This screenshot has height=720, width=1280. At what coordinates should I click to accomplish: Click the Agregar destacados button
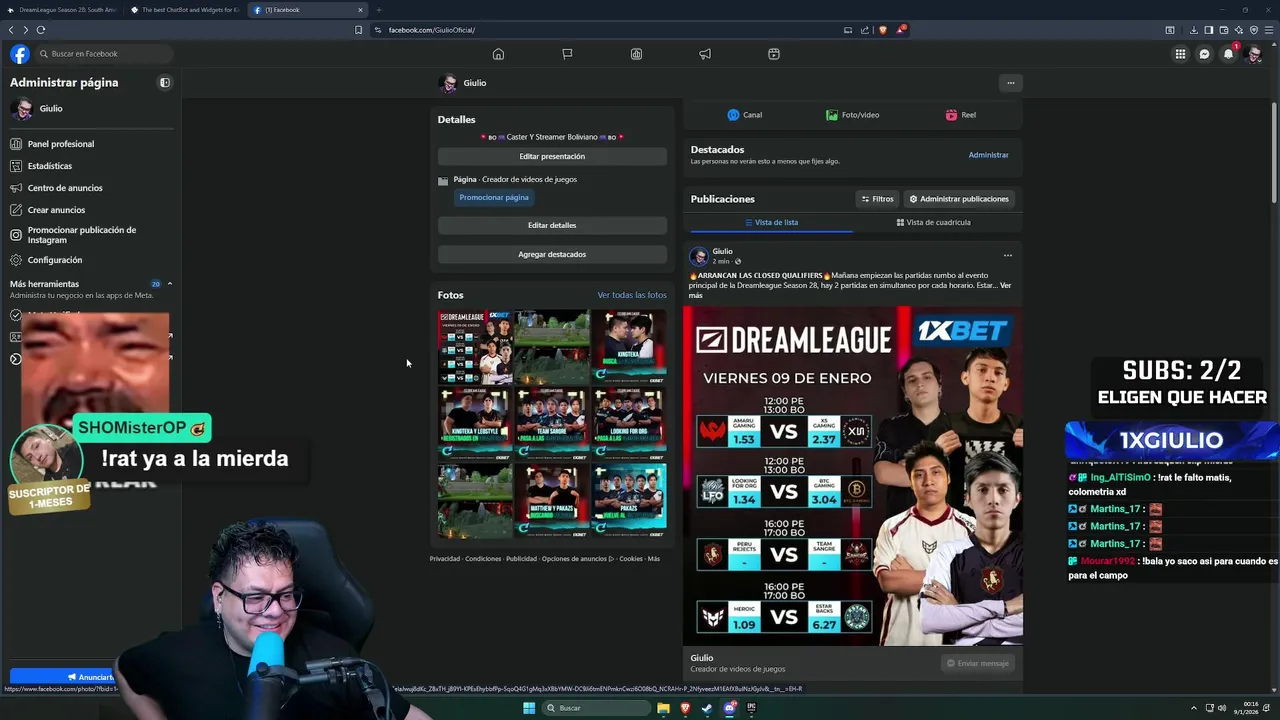552,254
